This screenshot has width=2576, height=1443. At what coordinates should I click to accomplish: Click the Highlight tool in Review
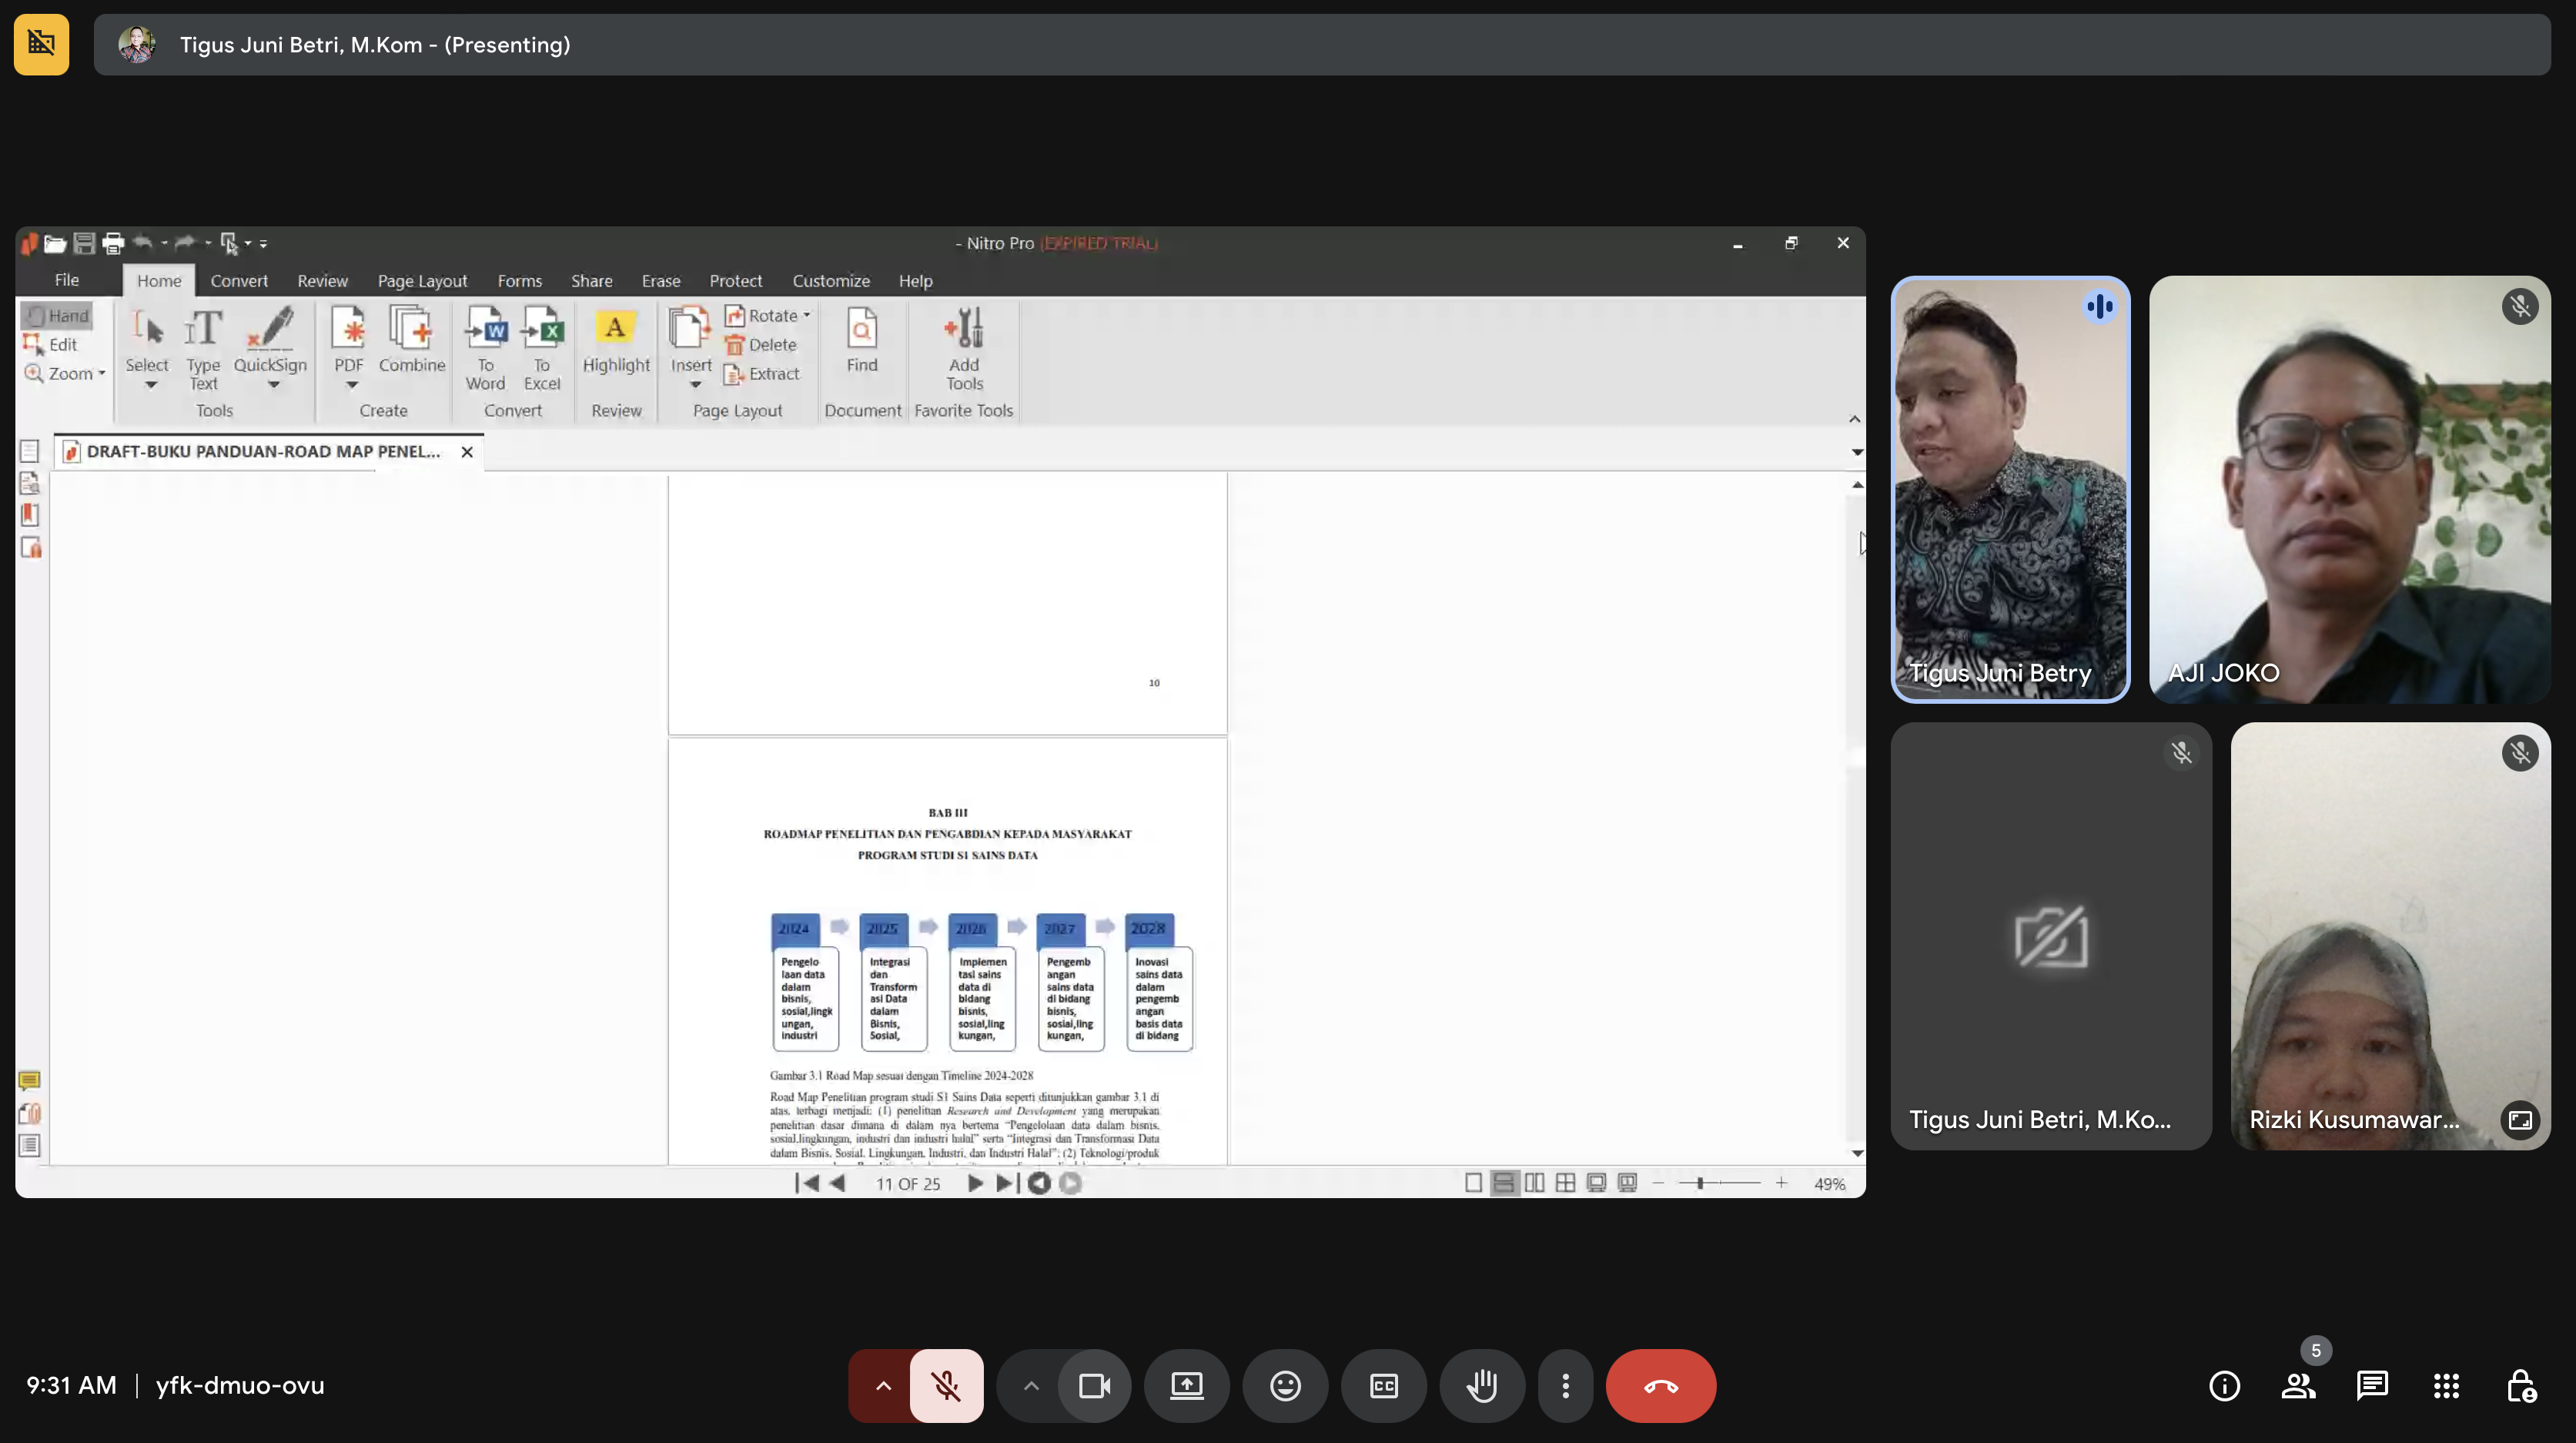[616, 343]
